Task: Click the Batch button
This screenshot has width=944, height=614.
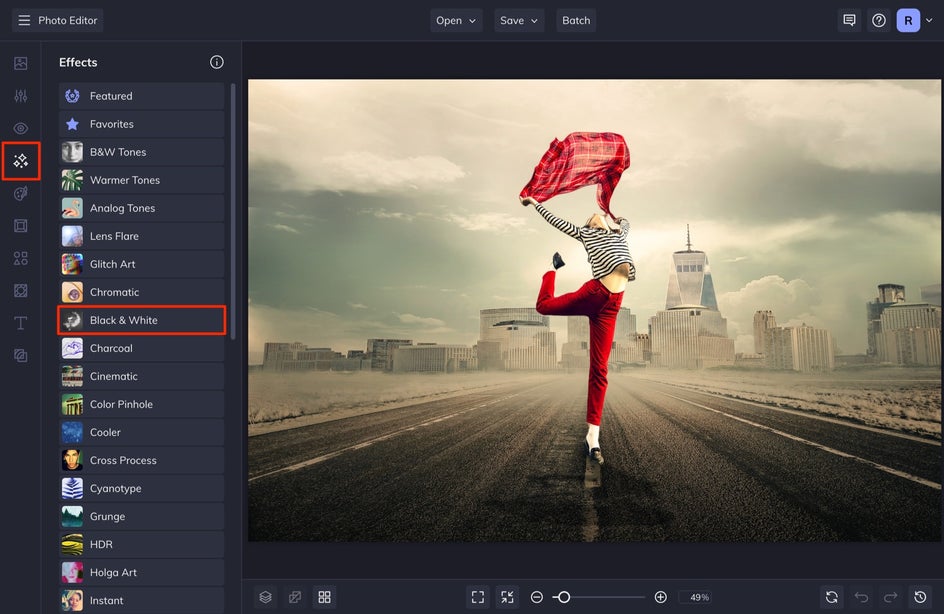Action: (x=576, y=20)
